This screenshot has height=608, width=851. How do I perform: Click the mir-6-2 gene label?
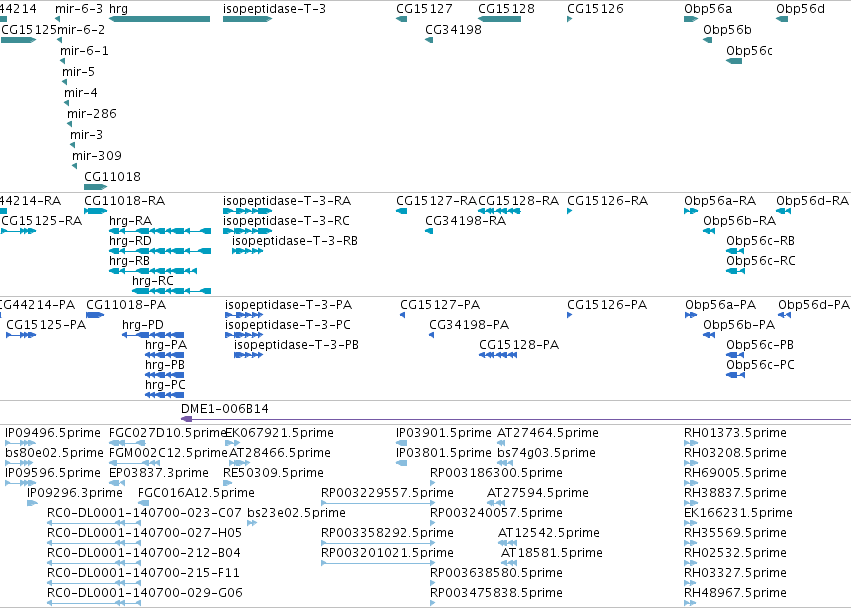[81, 29]
